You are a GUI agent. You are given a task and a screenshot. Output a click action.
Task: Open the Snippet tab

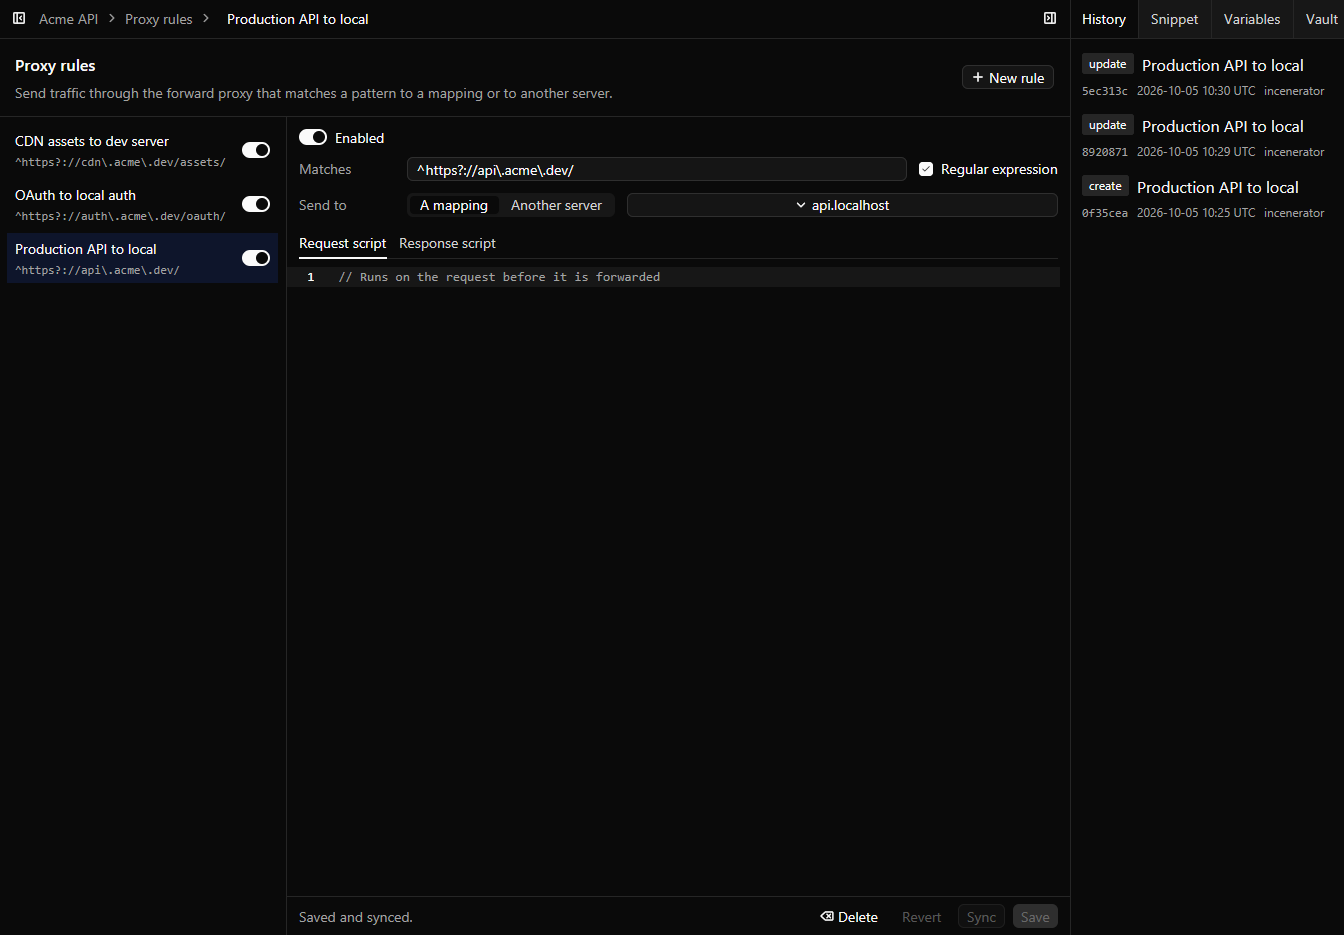1174,19
